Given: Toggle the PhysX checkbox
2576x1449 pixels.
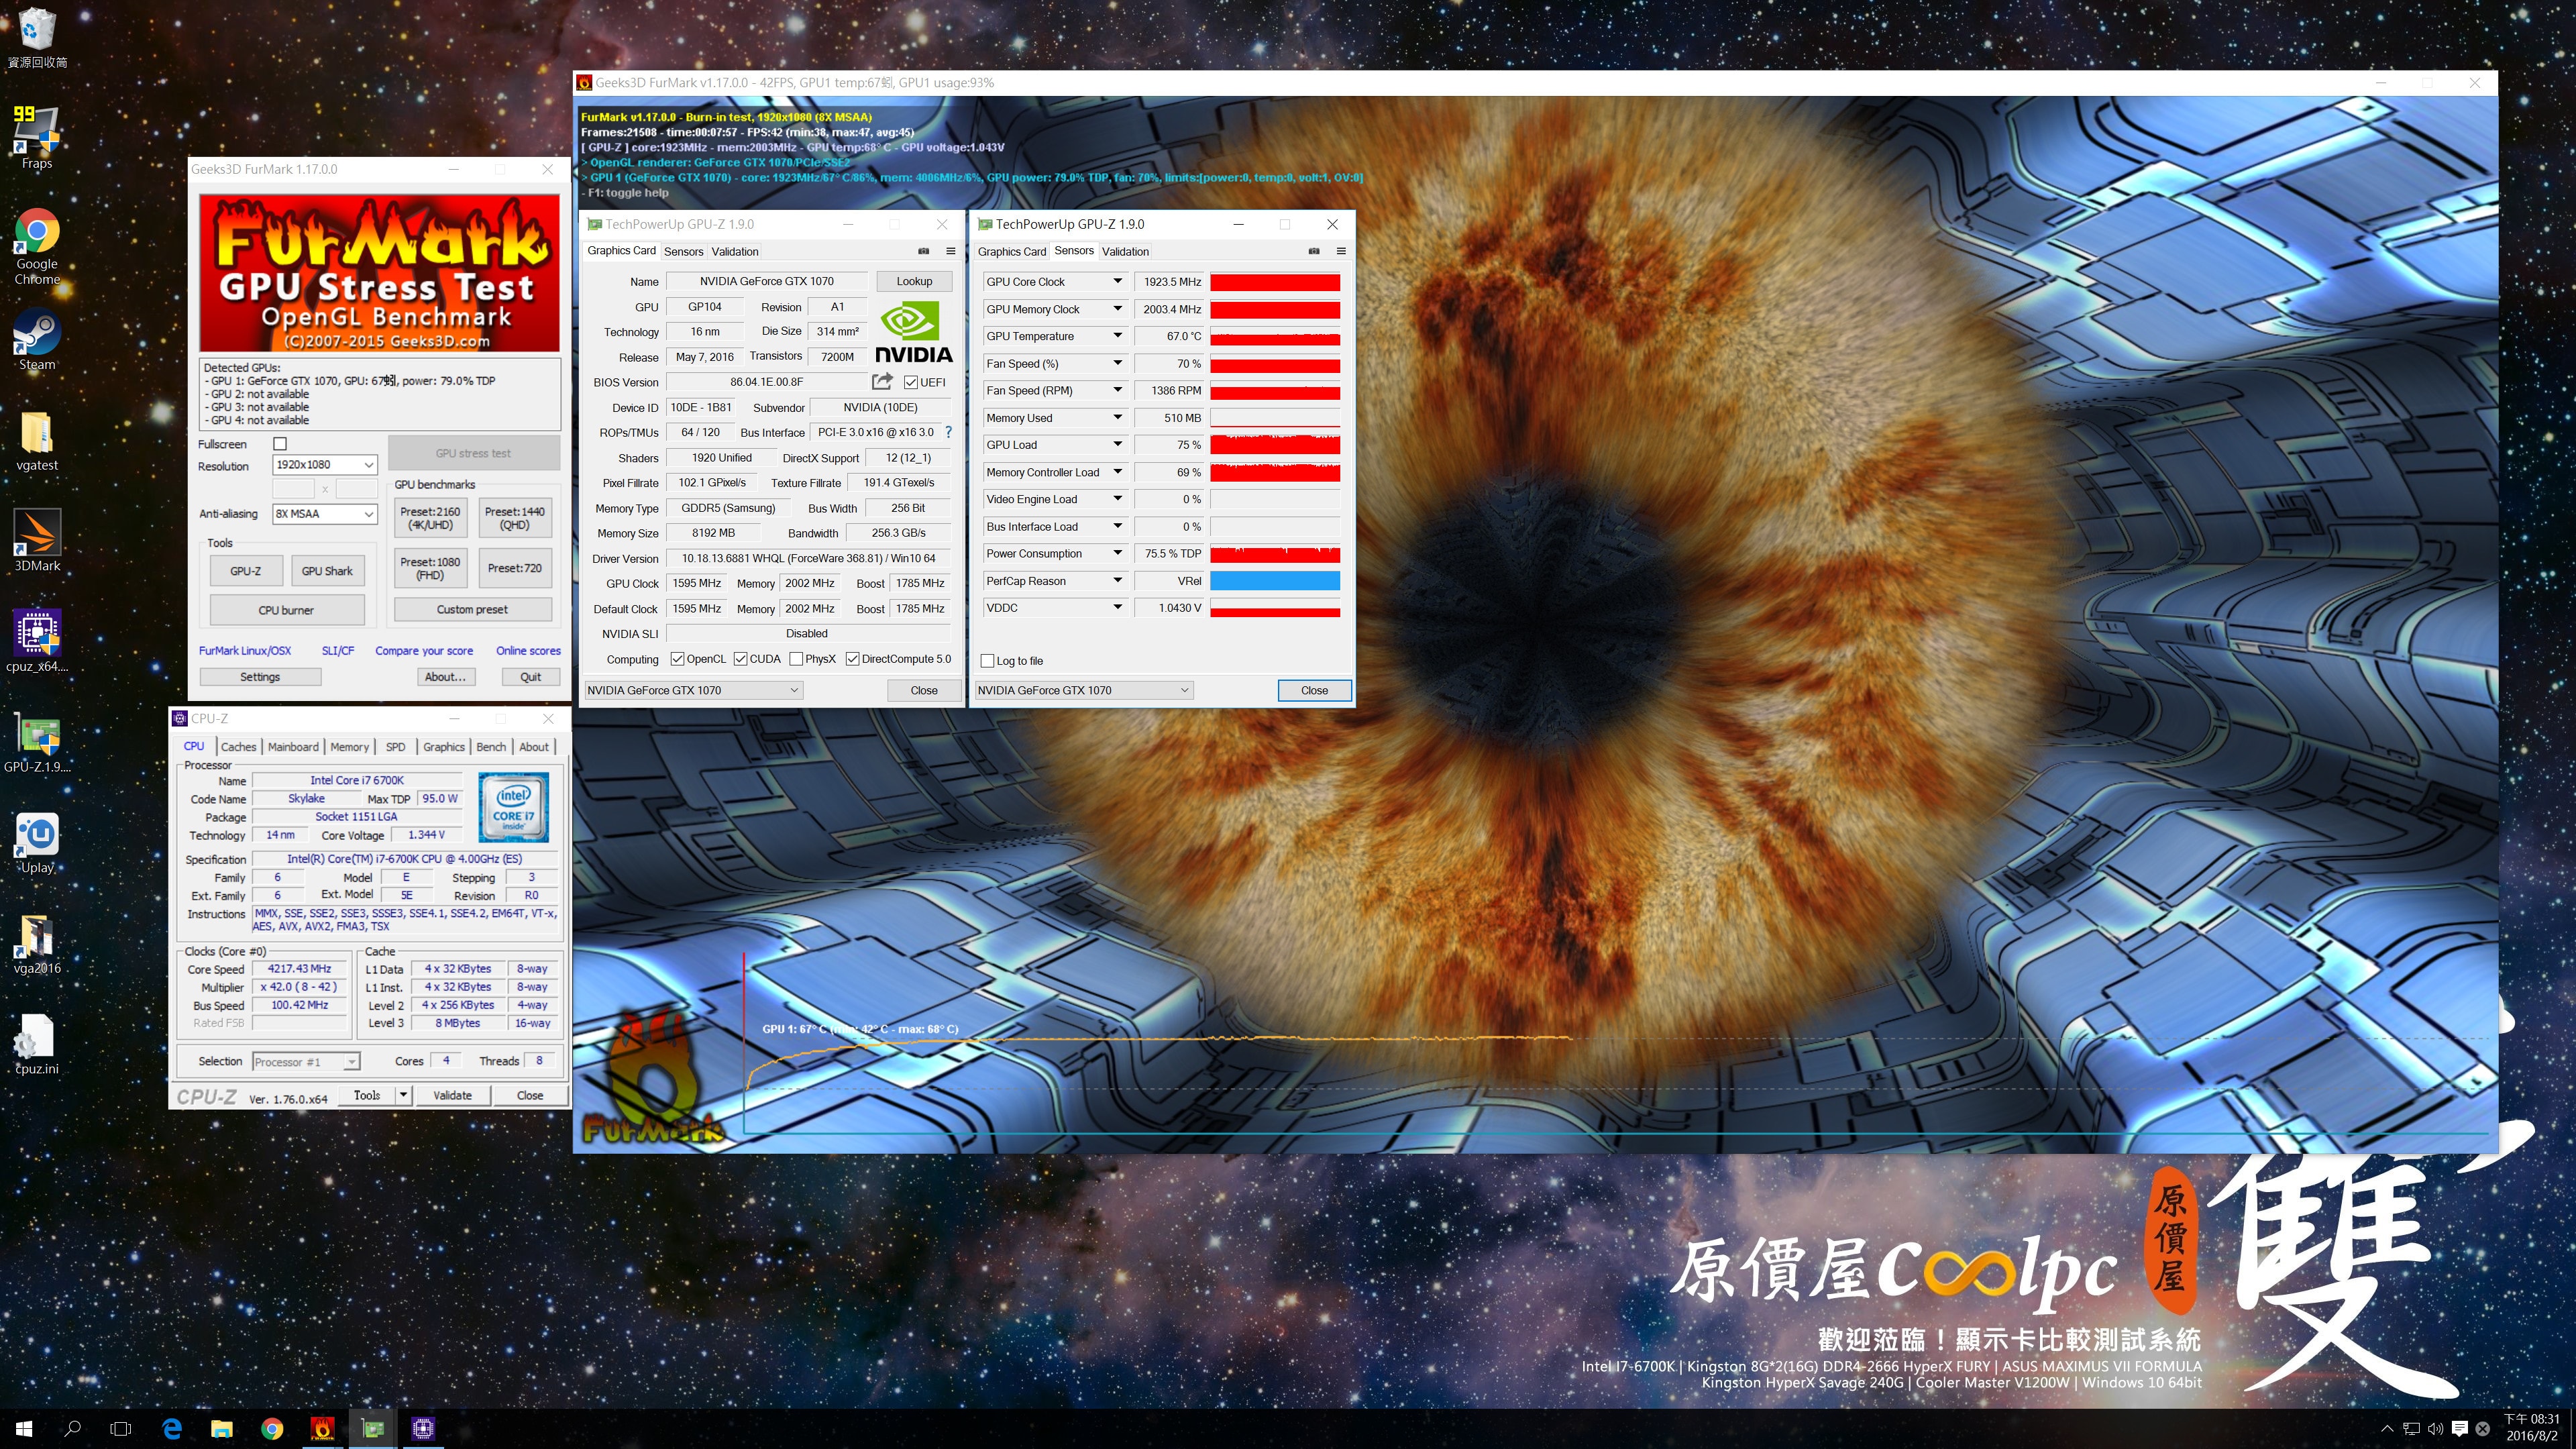Looking at the screenshot, I should click(796, 658).
